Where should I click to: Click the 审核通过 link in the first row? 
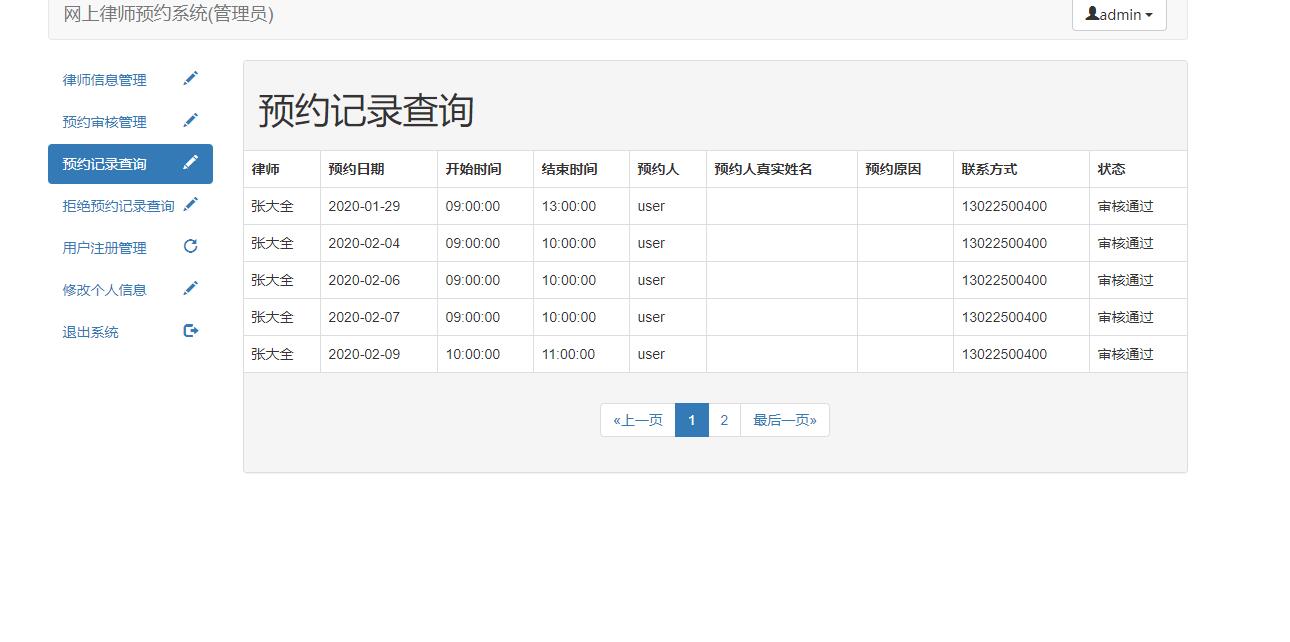pyautogui.click(x=1123, y=206)
